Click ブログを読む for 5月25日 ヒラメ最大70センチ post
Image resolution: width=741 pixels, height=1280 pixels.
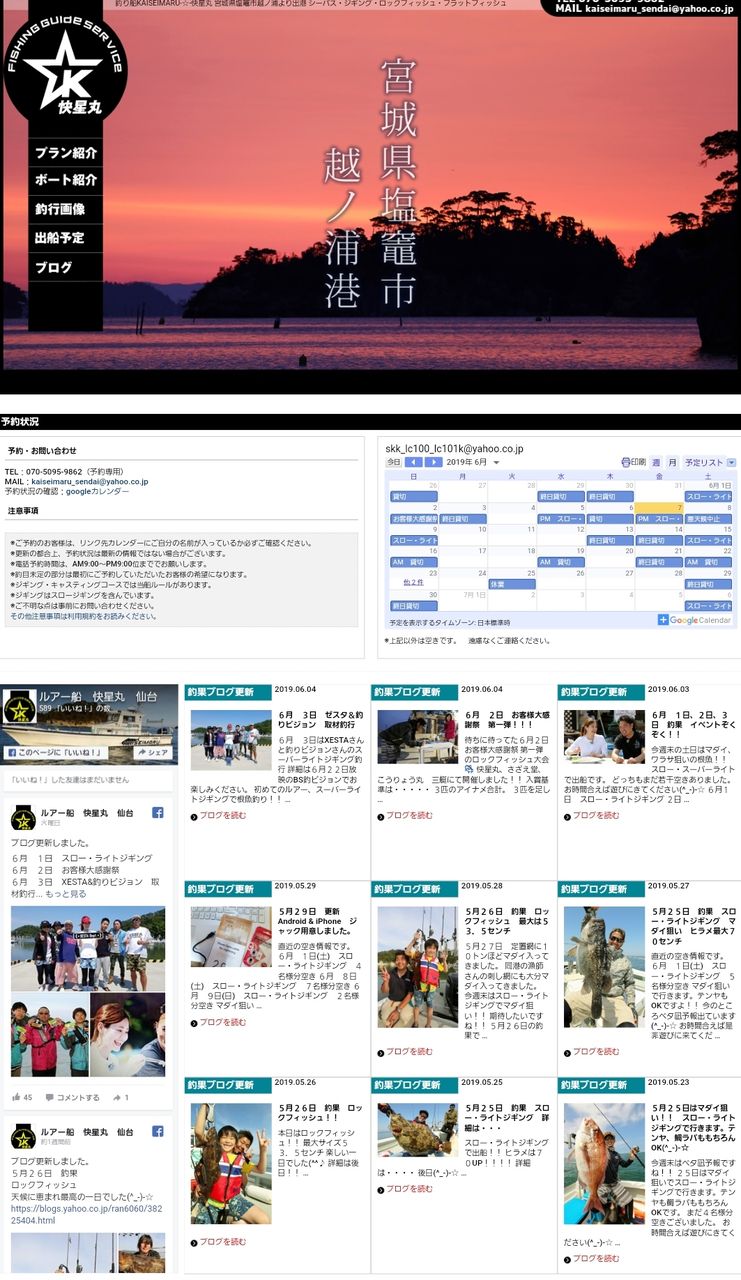pyautogui.click(x=596, y=1051)
